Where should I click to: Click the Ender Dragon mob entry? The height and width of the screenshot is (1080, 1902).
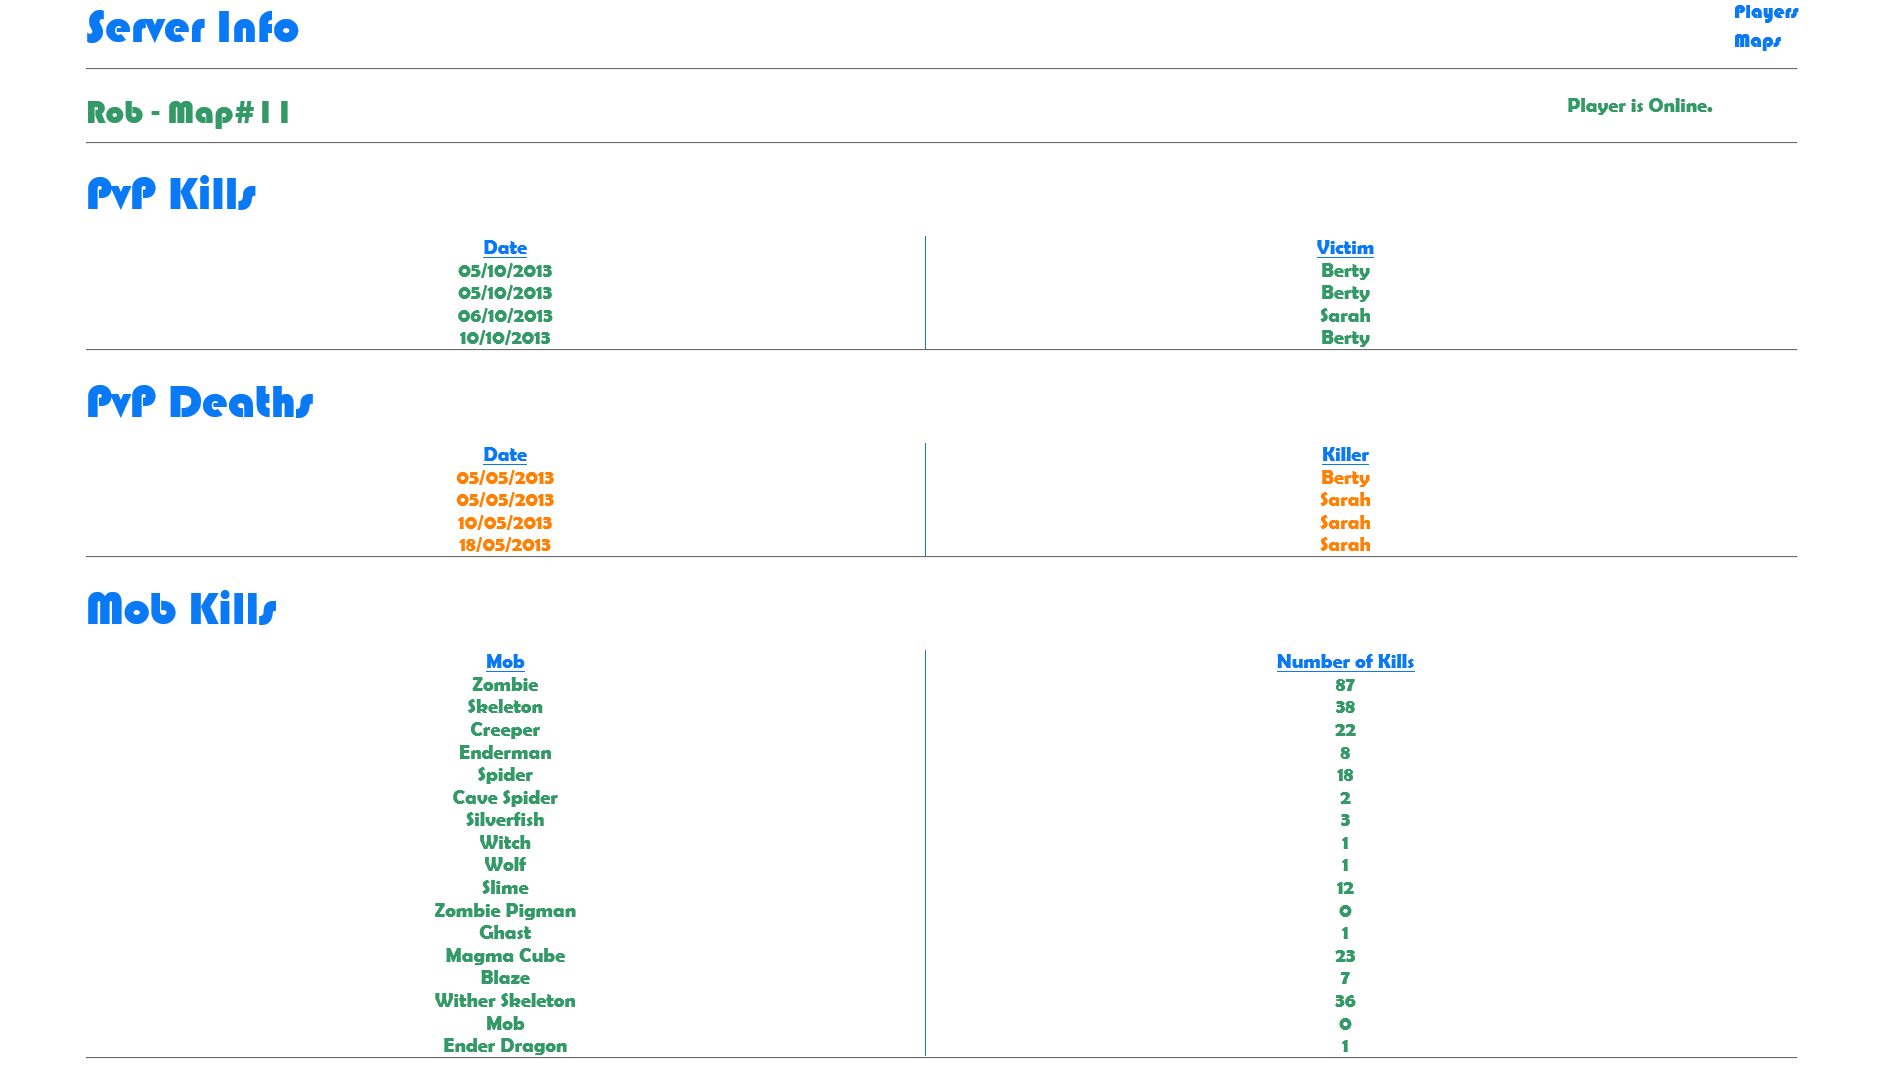pos(505,1046)
